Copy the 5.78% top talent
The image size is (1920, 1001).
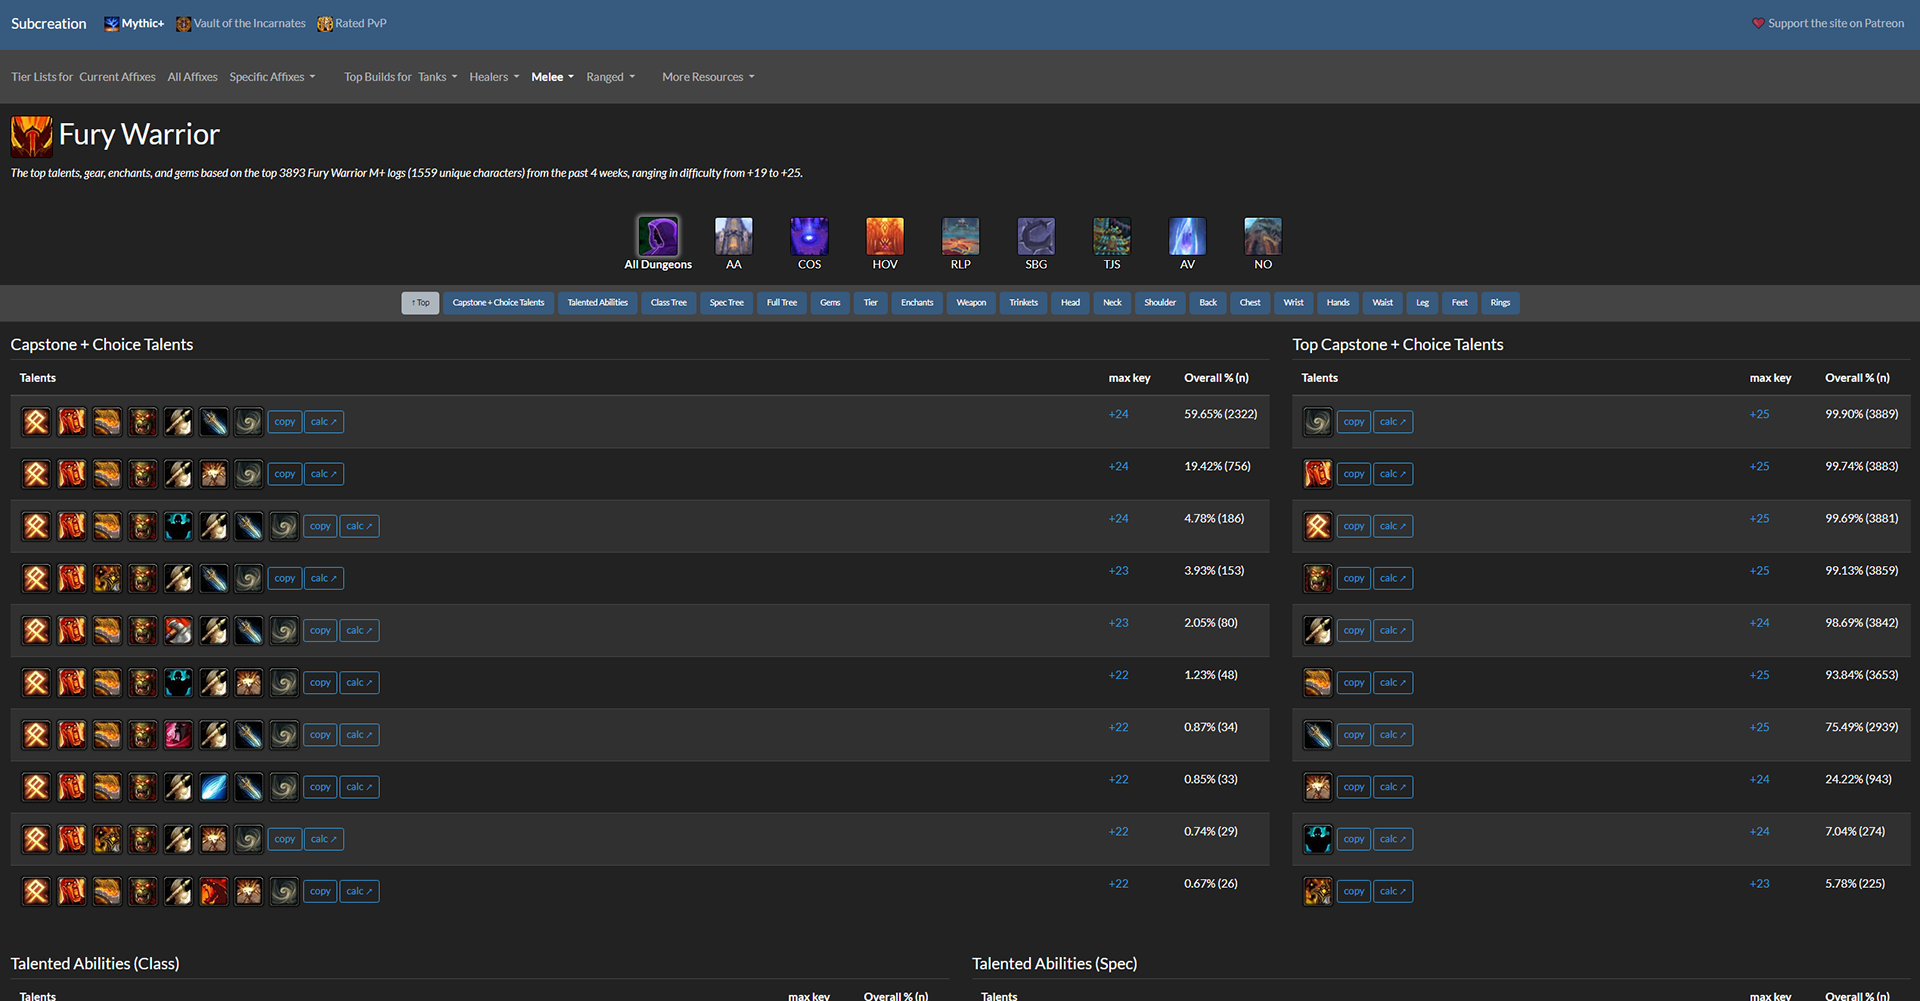1354,891
